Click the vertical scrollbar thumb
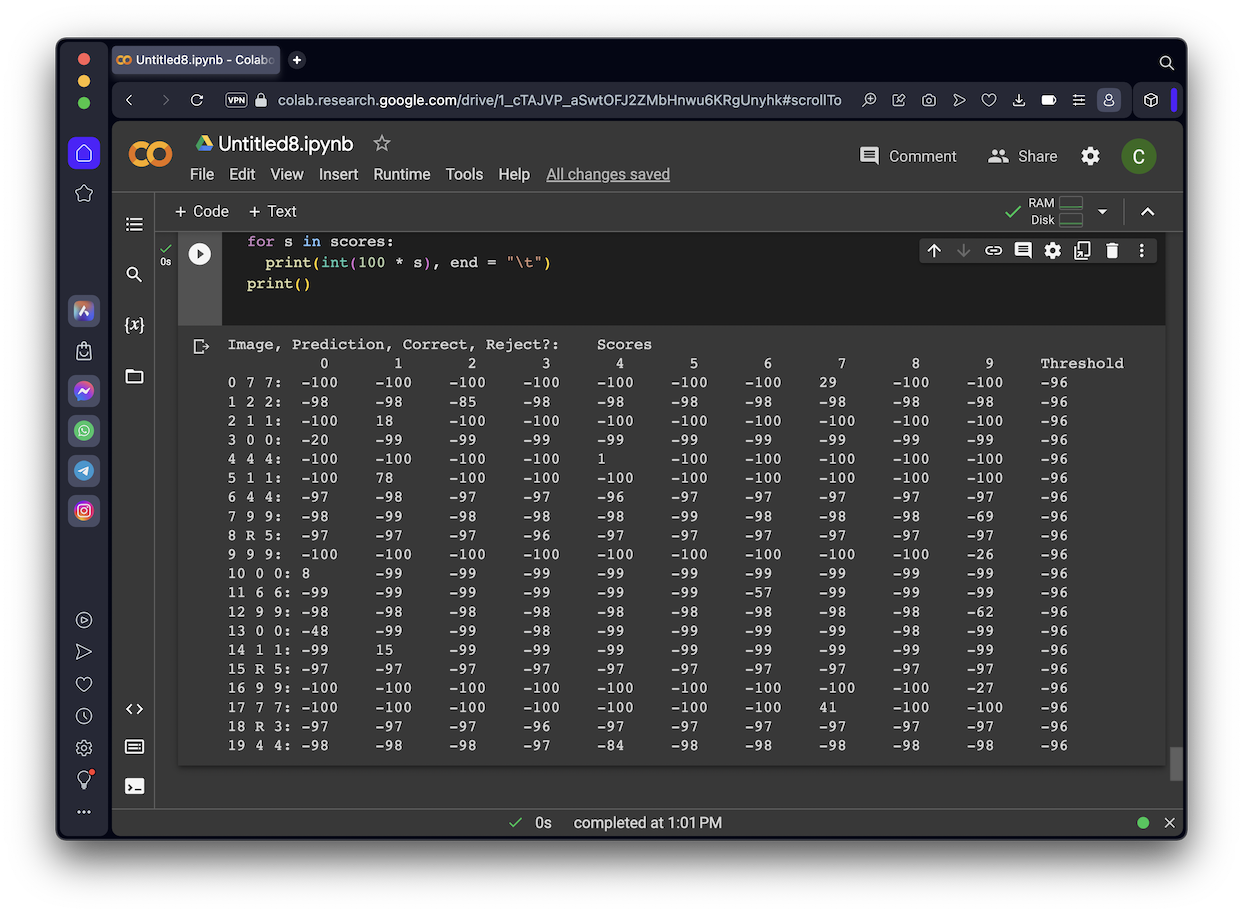The image size is (1243, 914). [1176, 763]
